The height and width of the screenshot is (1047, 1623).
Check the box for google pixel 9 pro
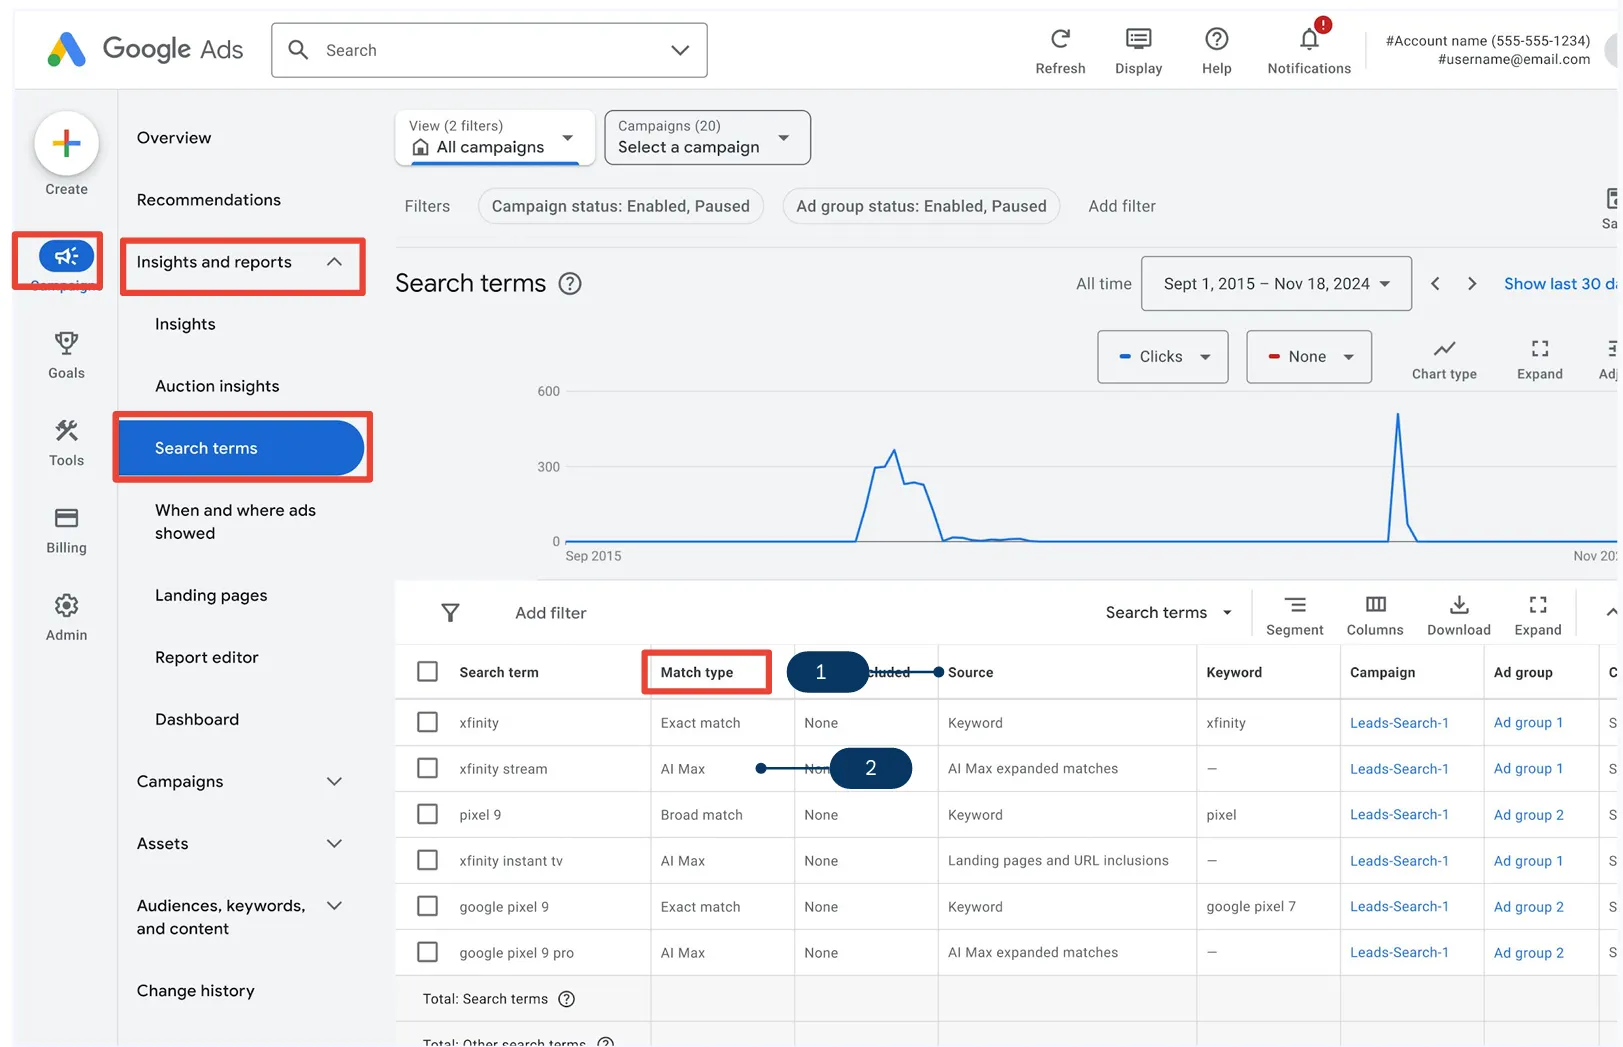[x=427, y=952]
